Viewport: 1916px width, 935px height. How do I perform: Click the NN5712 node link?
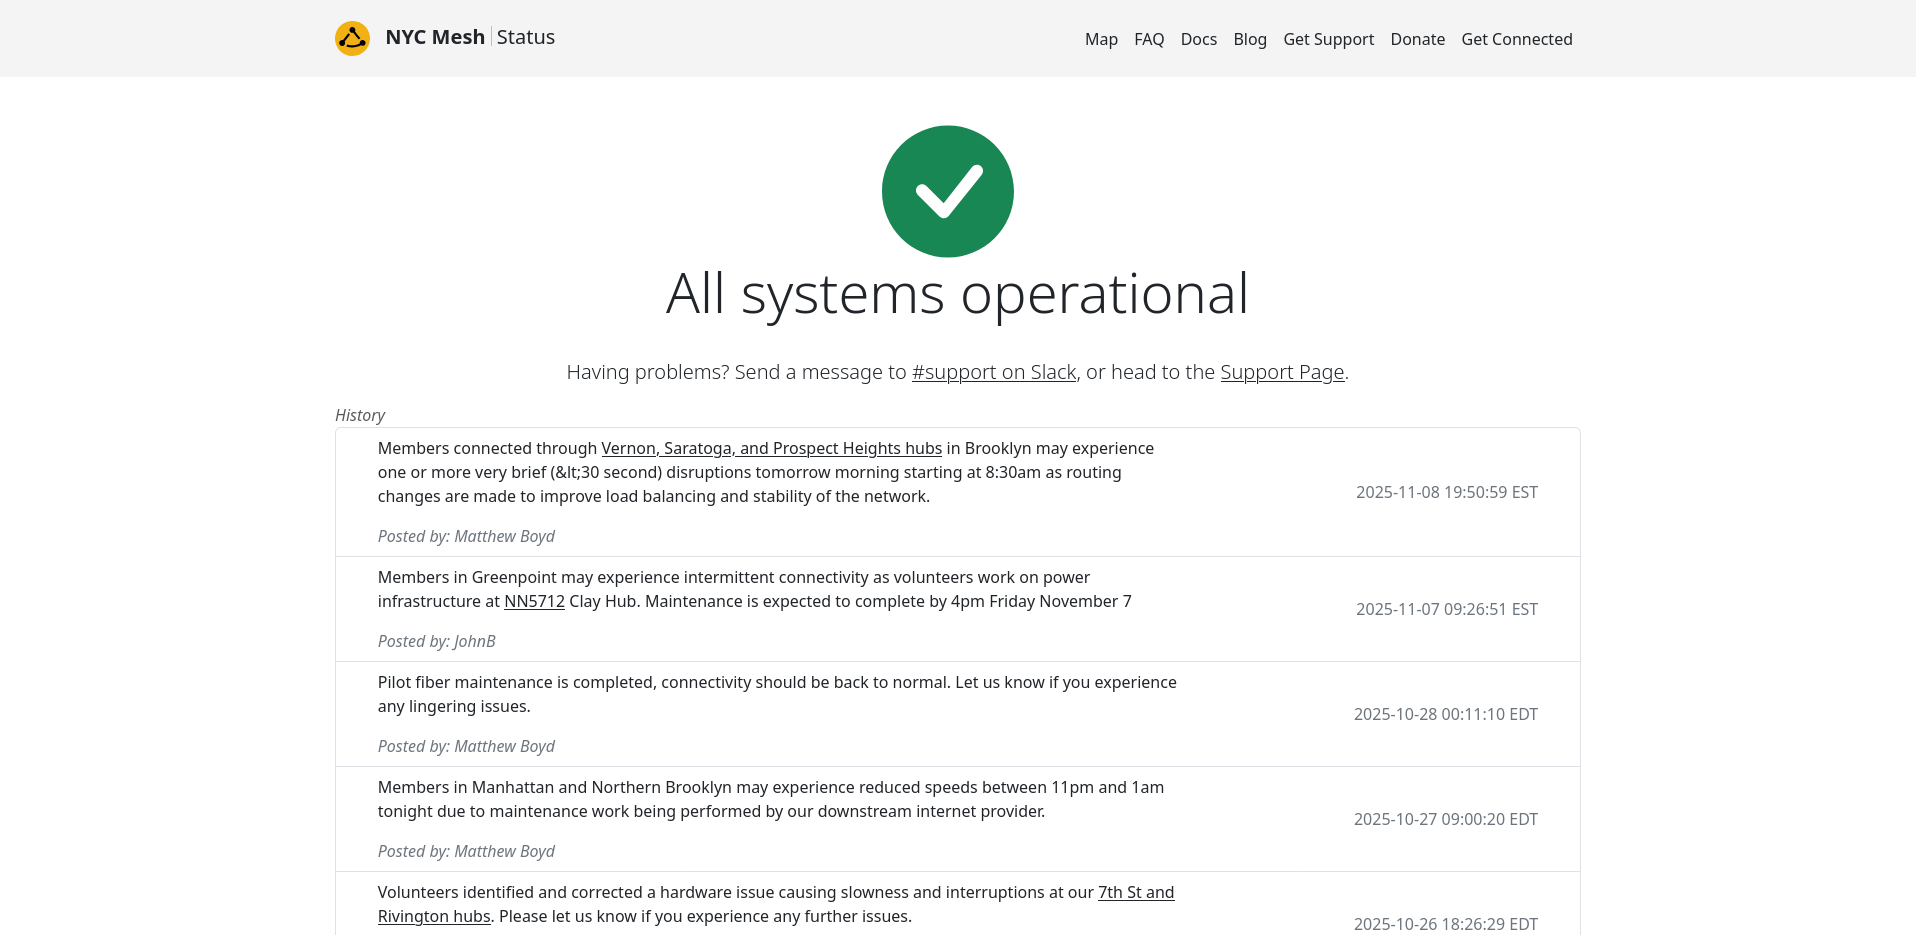click(534, 601)
